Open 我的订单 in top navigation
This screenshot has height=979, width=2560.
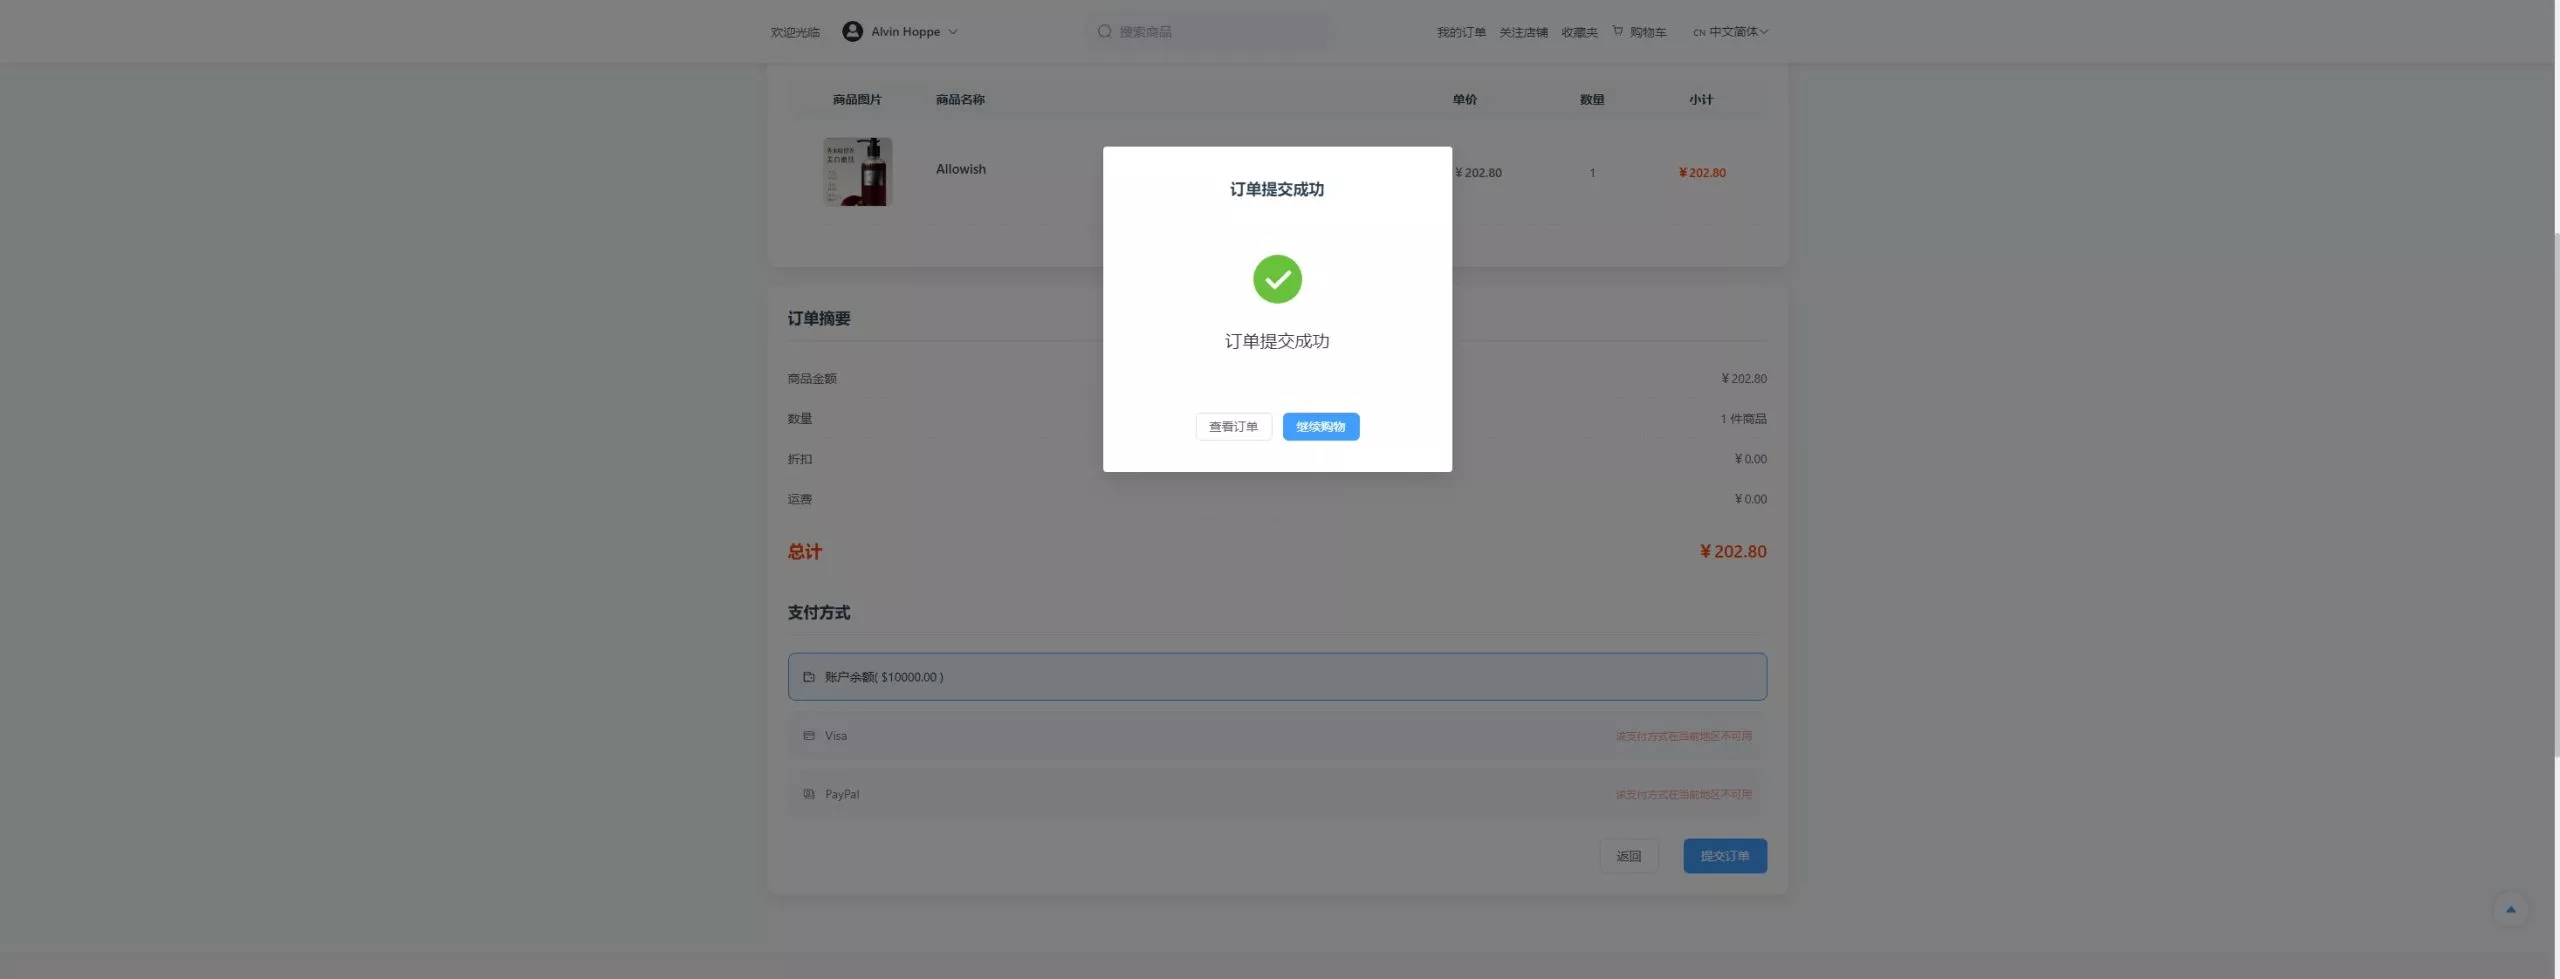tap(1461, 33)
